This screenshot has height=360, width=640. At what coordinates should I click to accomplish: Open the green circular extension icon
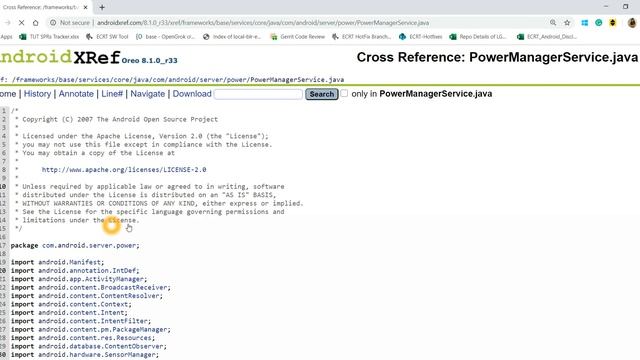point(598,23)
